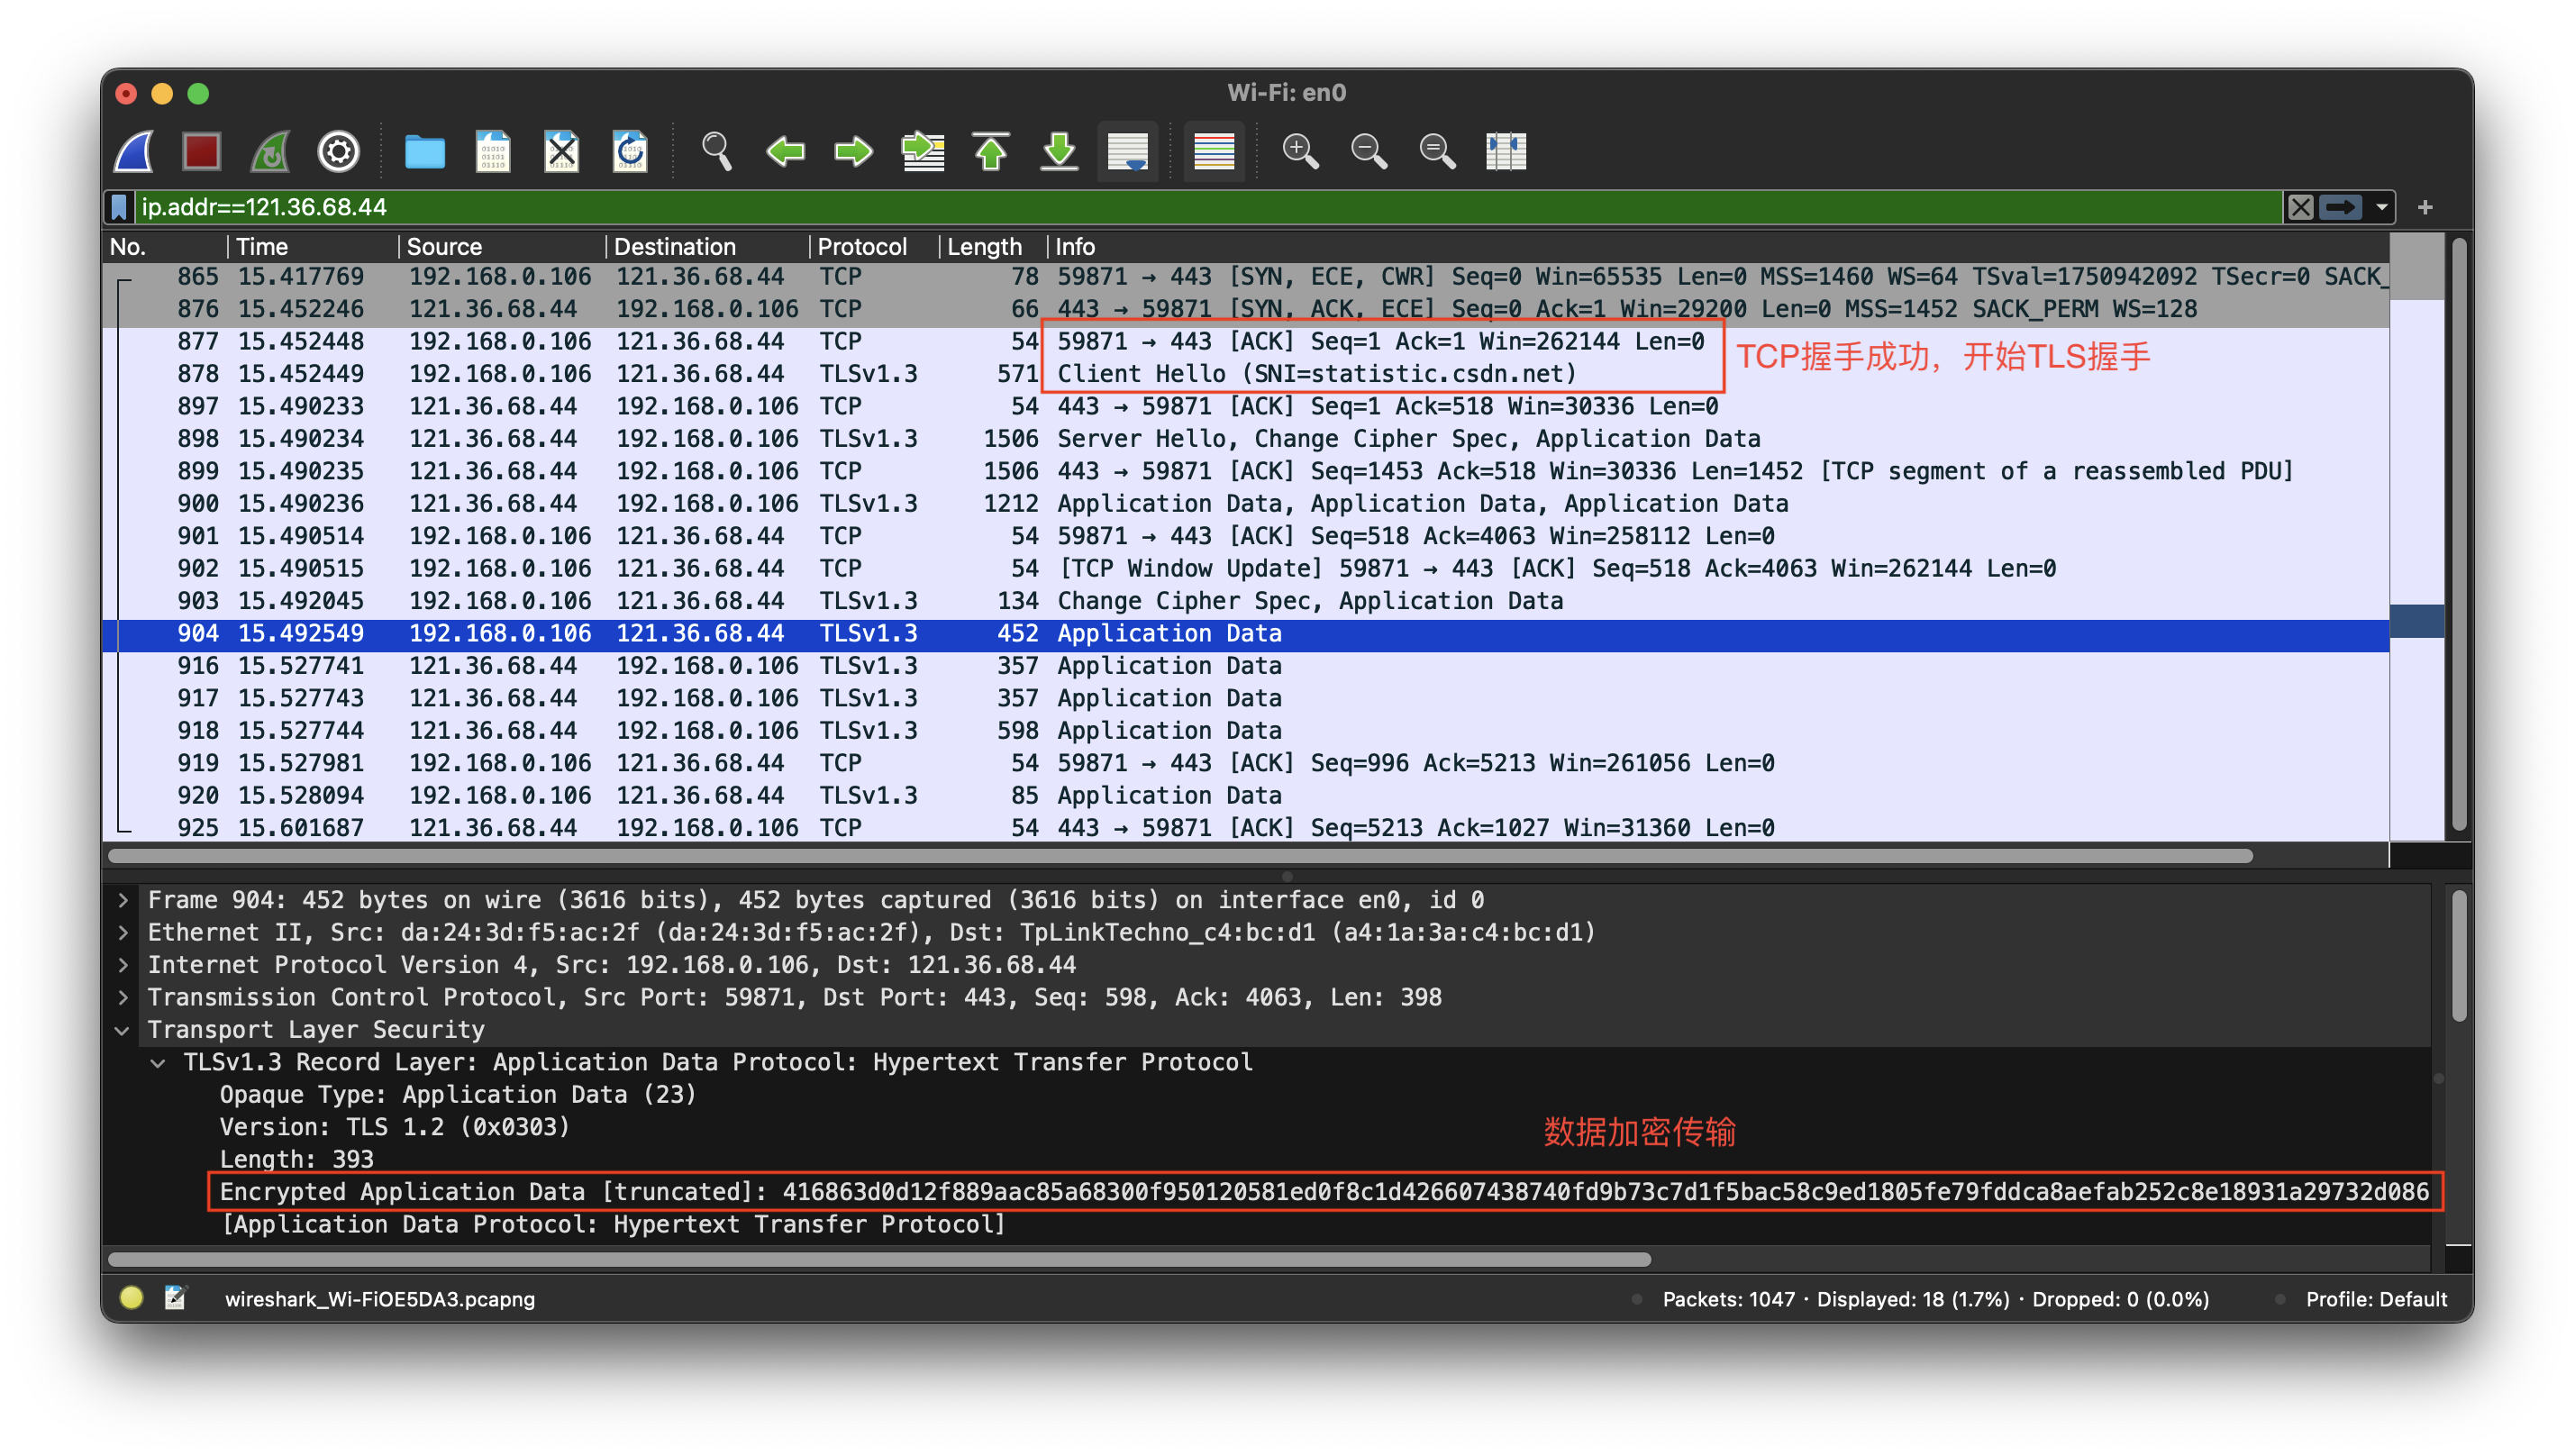Image resolution: width=2575 pixels, height=1456 pixels.
Task: Restart the current capture
Action: pos(270,152)
